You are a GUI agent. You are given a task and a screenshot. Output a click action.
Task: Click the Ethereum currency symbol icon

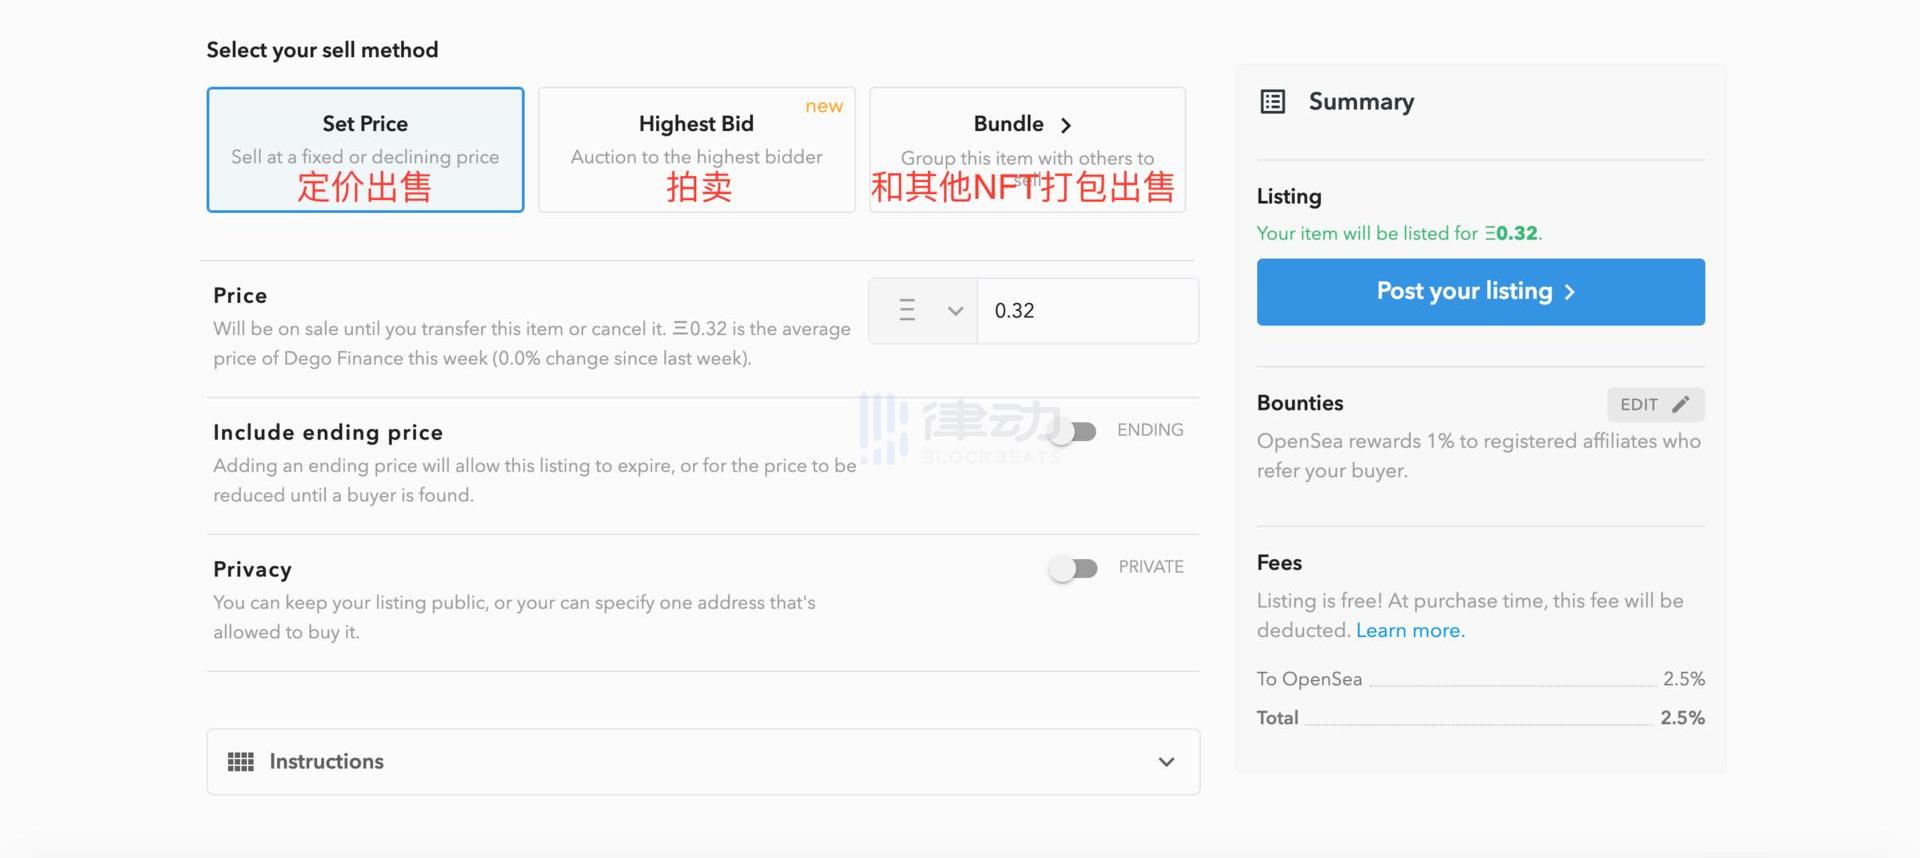pos(907,311)
